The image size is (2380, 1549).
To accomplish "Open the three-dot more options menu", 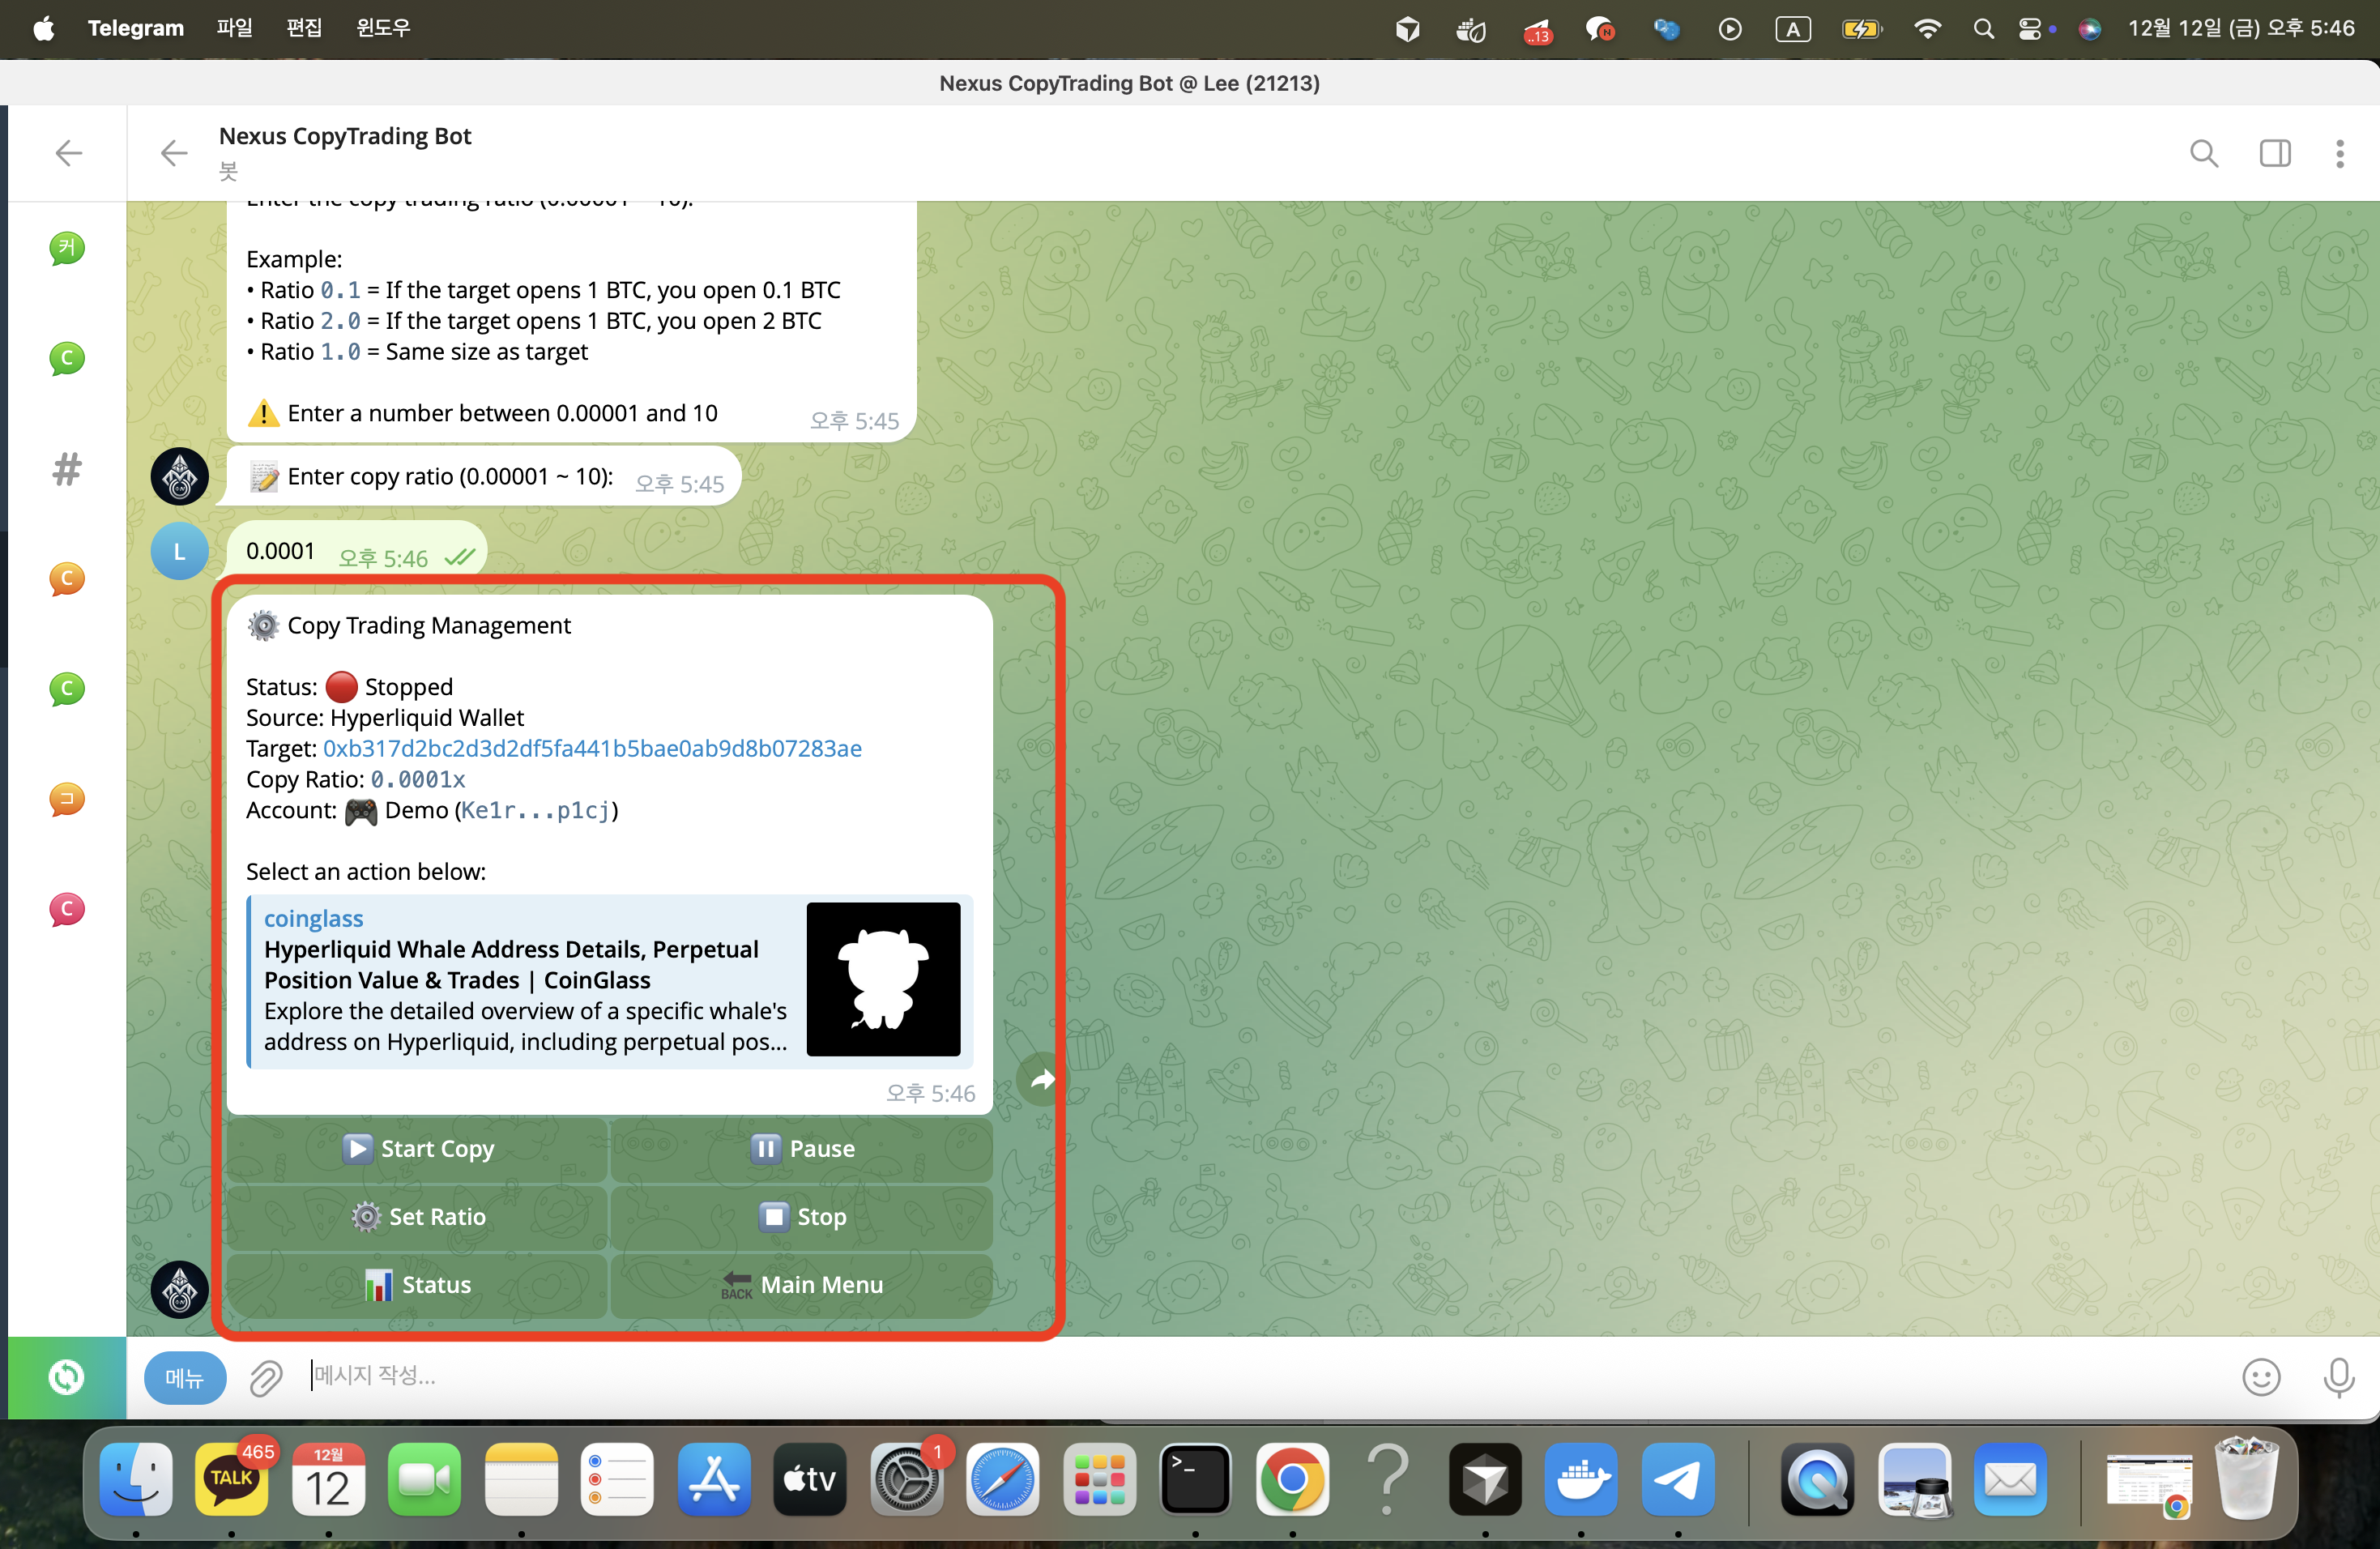I will coord(2339,153).
